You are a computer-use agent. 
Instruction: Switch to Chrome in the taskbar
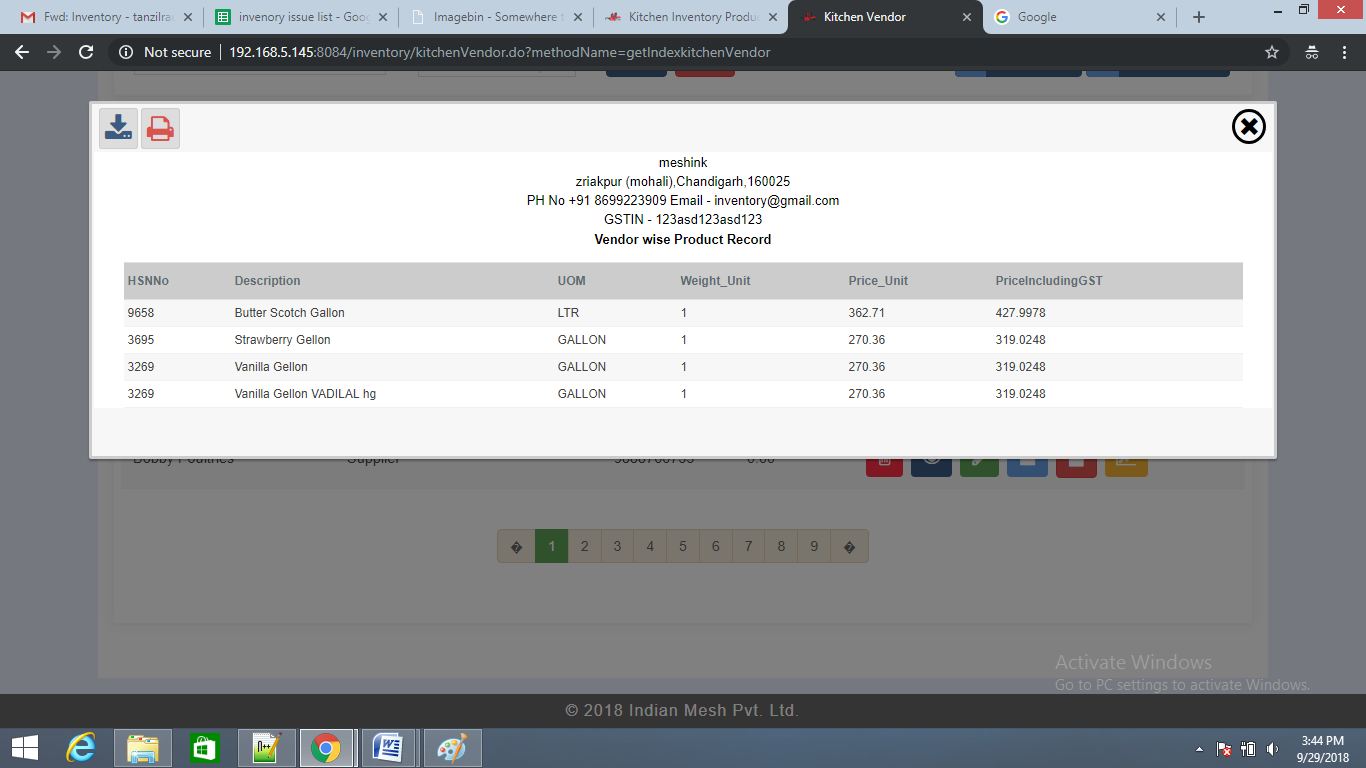click(x=326, y=747)
